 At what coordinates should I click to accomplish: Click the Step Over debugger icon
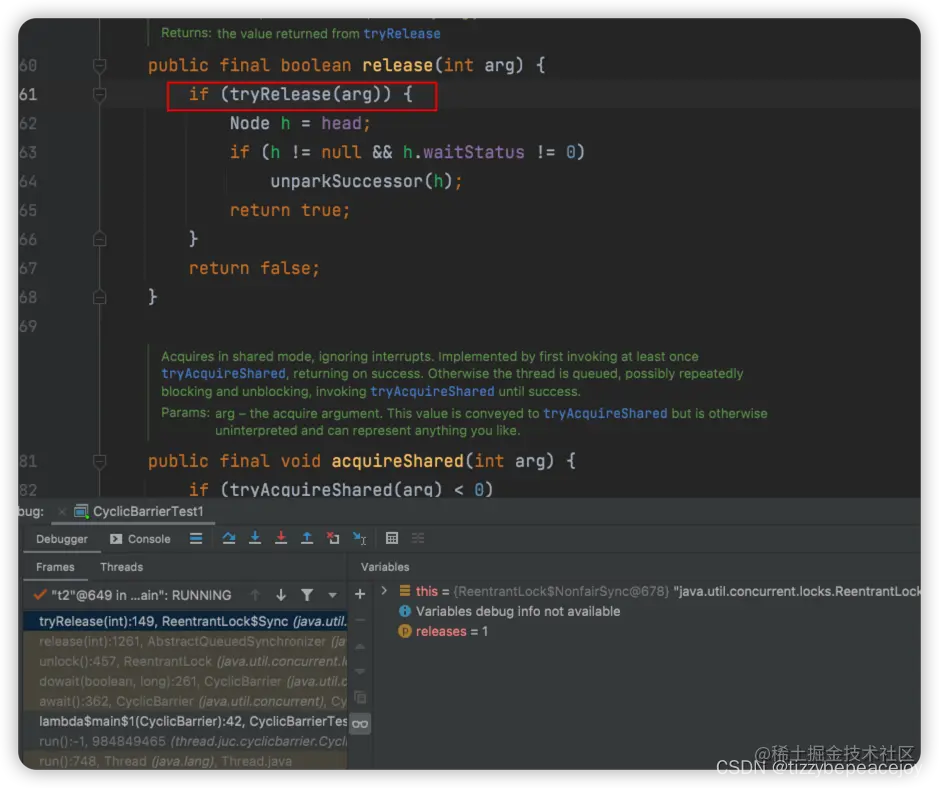[x=229, y=538]
